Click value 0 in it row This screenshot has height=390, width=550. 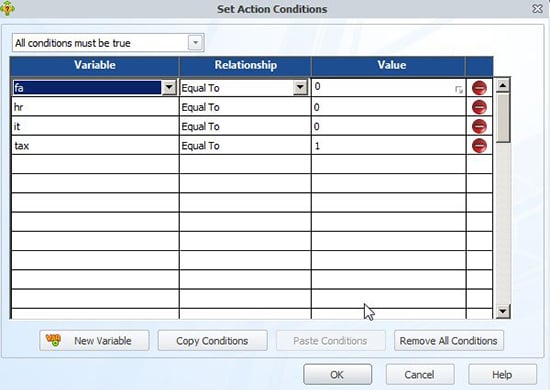[x=388, y=126]
